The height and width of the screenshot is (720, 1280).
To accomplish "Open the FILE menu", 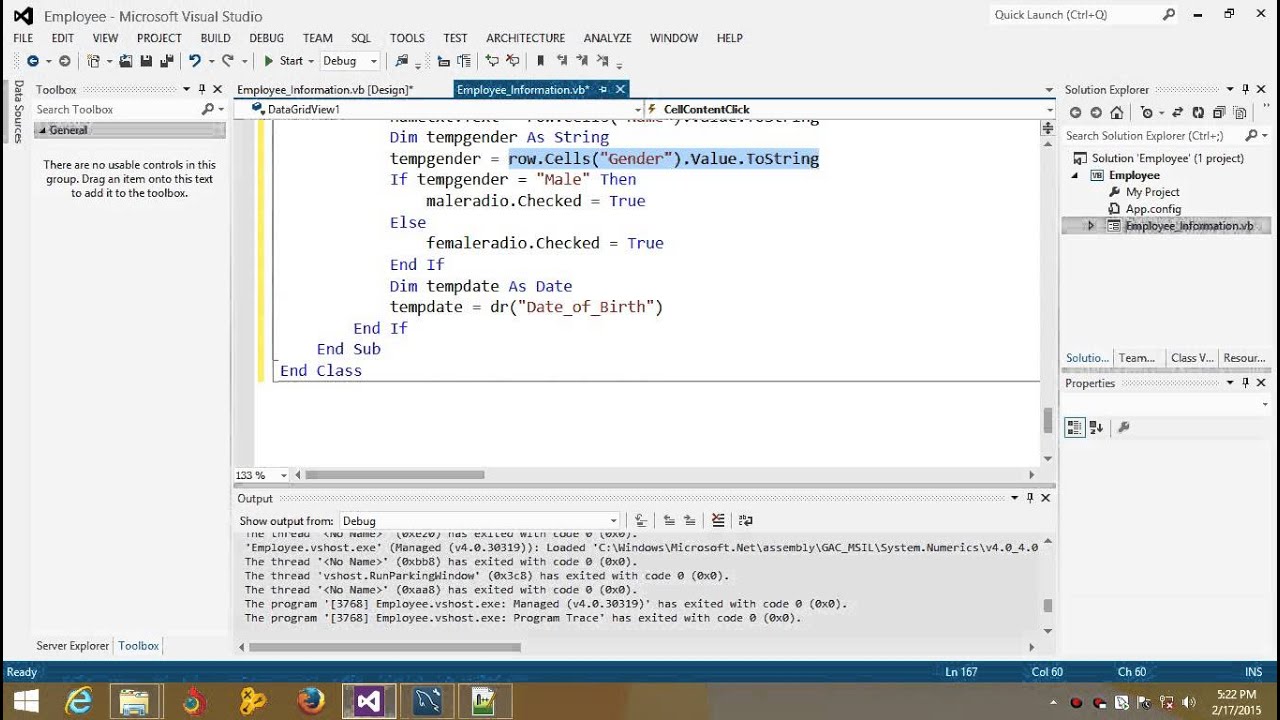I will tap(23, 38).
